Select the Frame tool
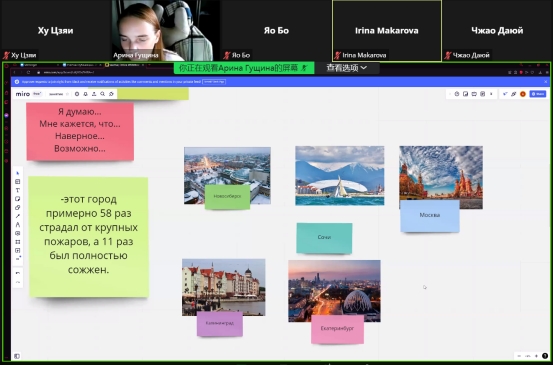 (x=18, y=242)
